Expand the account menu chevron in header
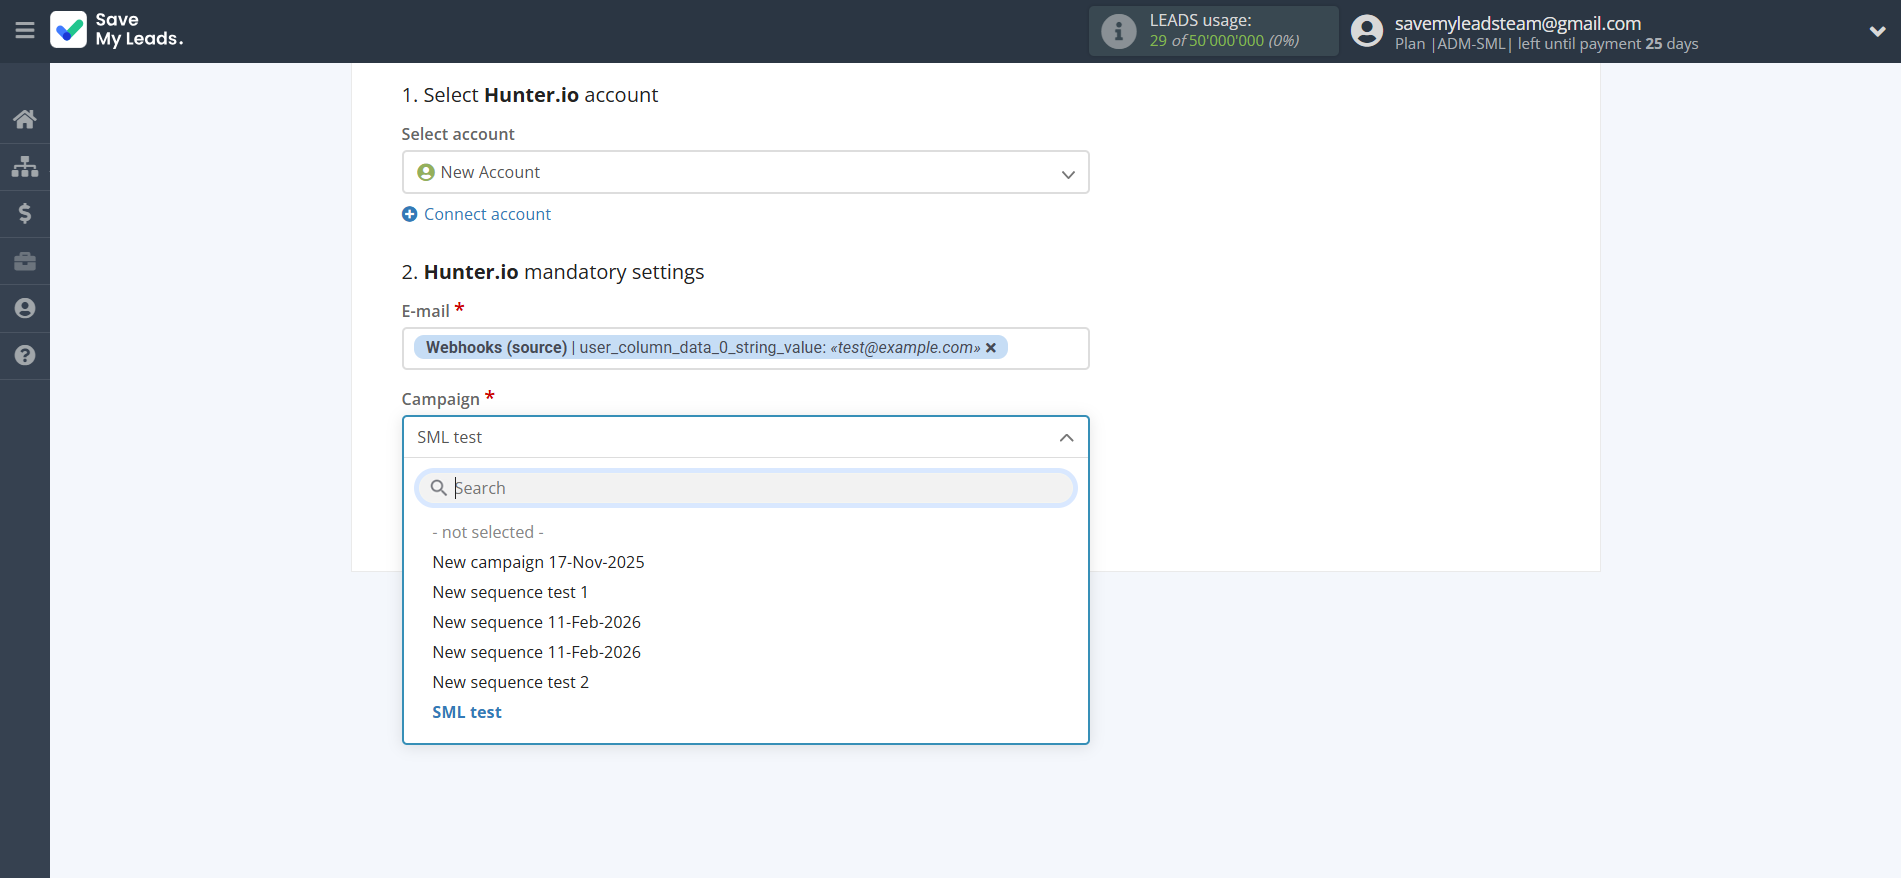Image resolution: width=1901 pixels, height=878 pixels. click(x=1877, y=31)
